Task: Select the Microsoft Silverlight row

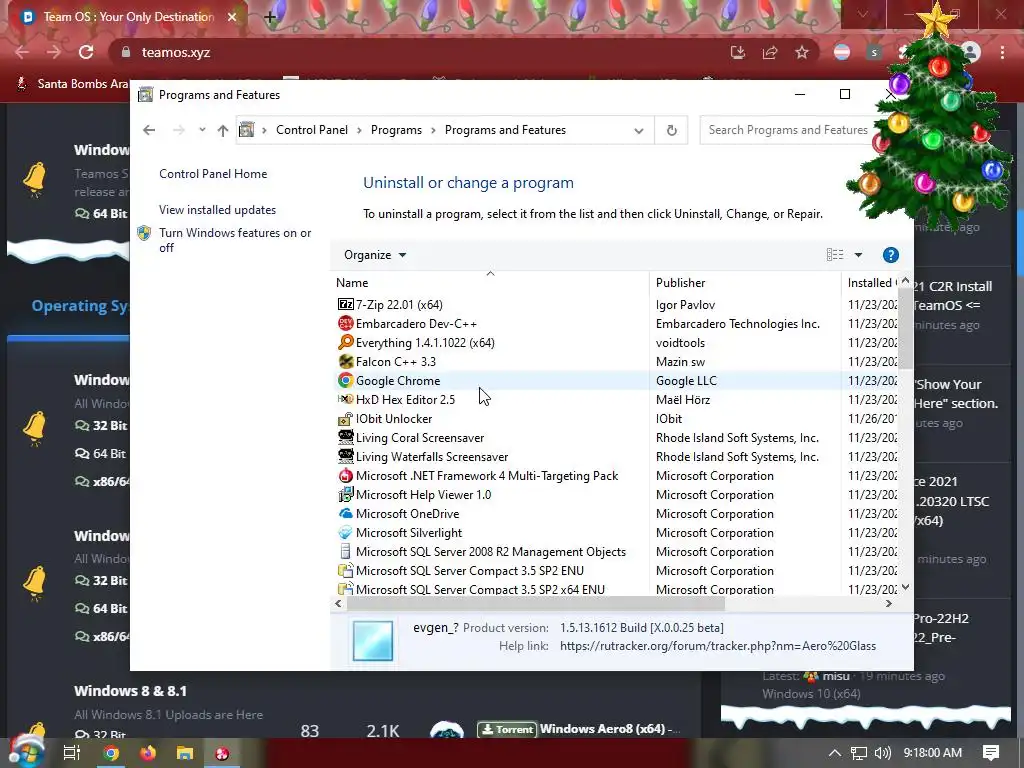Action: 614,532
